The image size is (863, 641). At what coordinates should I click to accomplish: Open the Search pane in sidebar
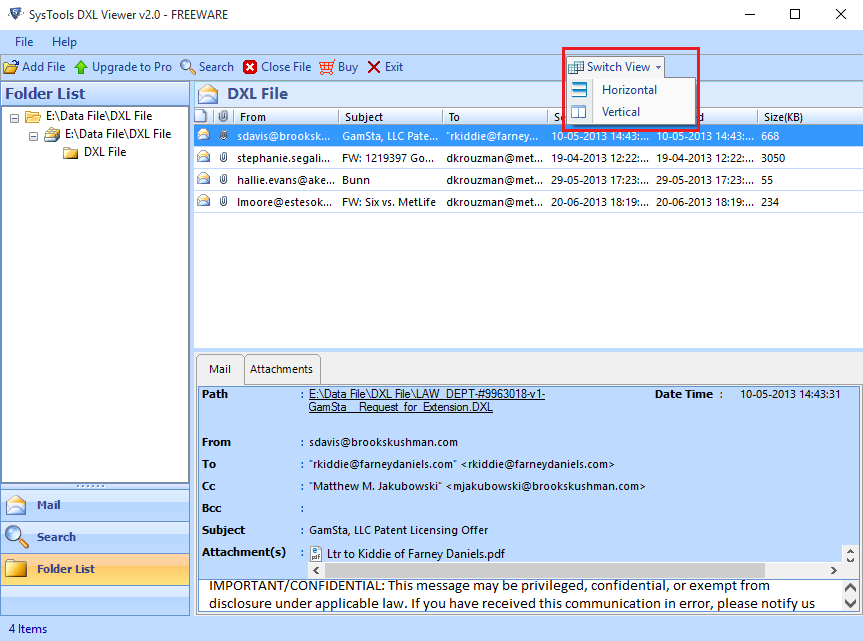coord(56,537)
